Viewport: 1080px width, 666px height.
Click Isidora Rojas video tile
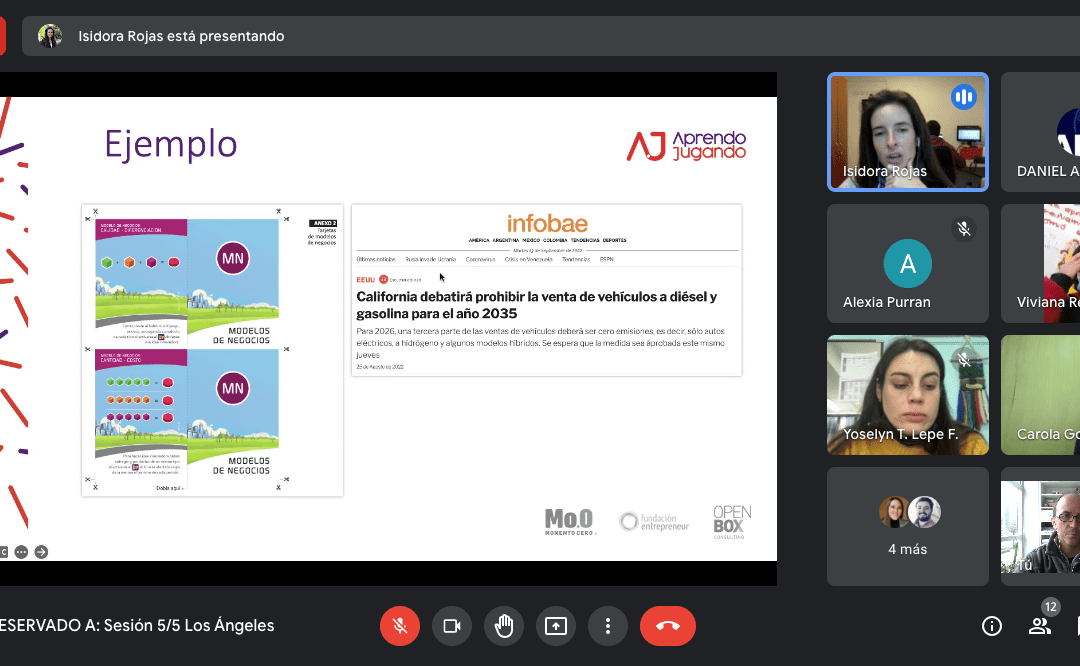[908, 132]
